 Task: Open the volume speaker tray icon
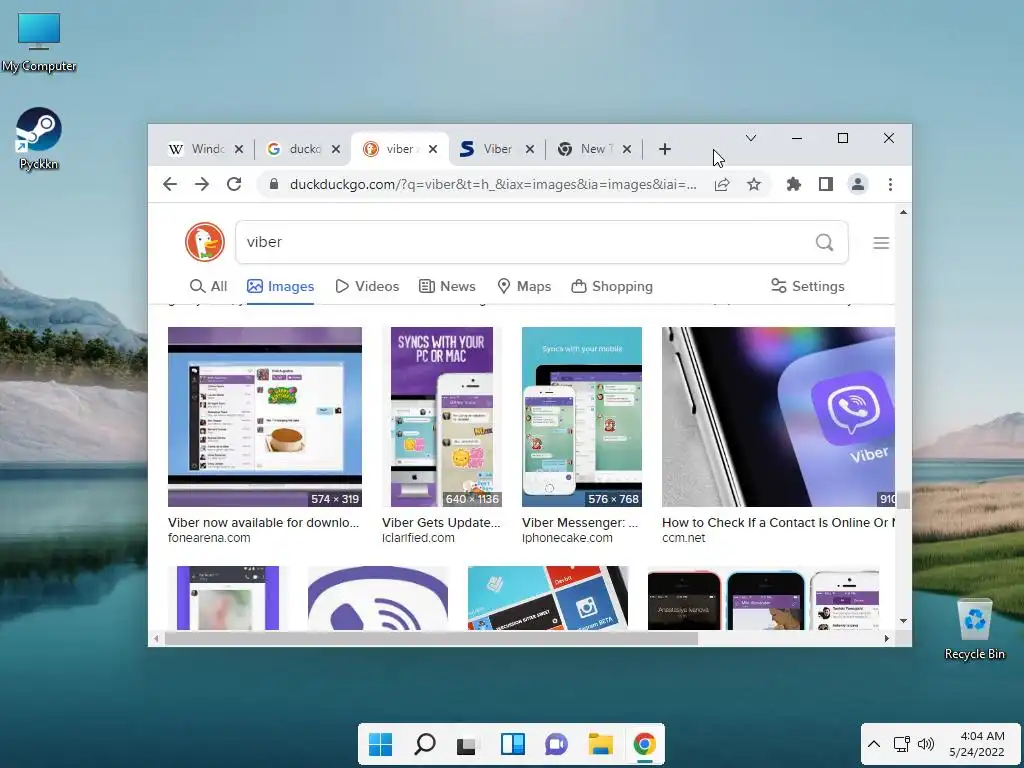pos(926,744)
